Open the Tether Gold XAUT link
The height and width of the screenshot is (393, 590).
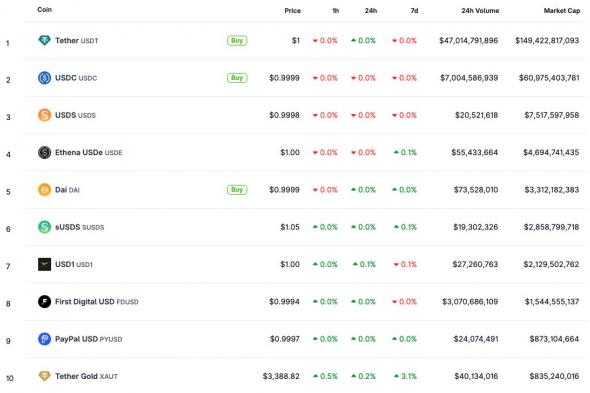pos(86,376)
